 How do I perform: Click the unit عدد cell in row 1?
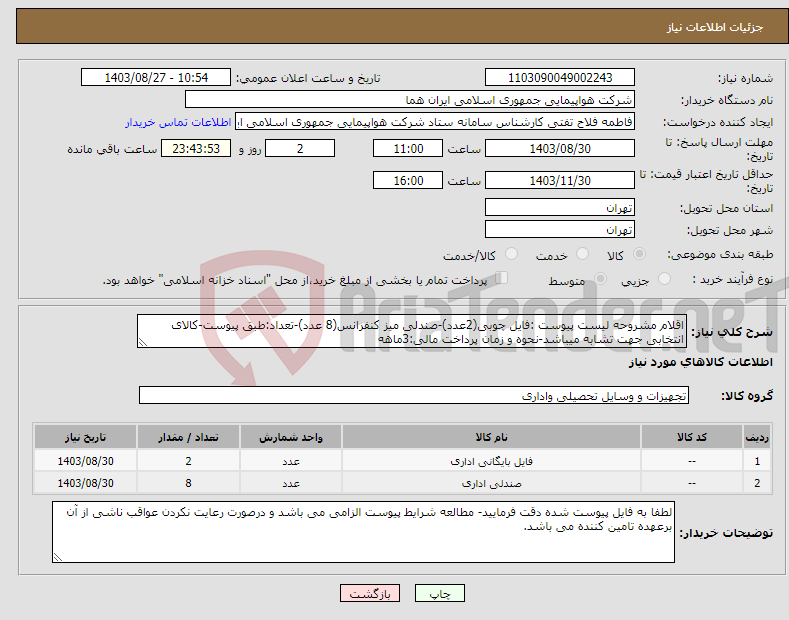point(291,461)
